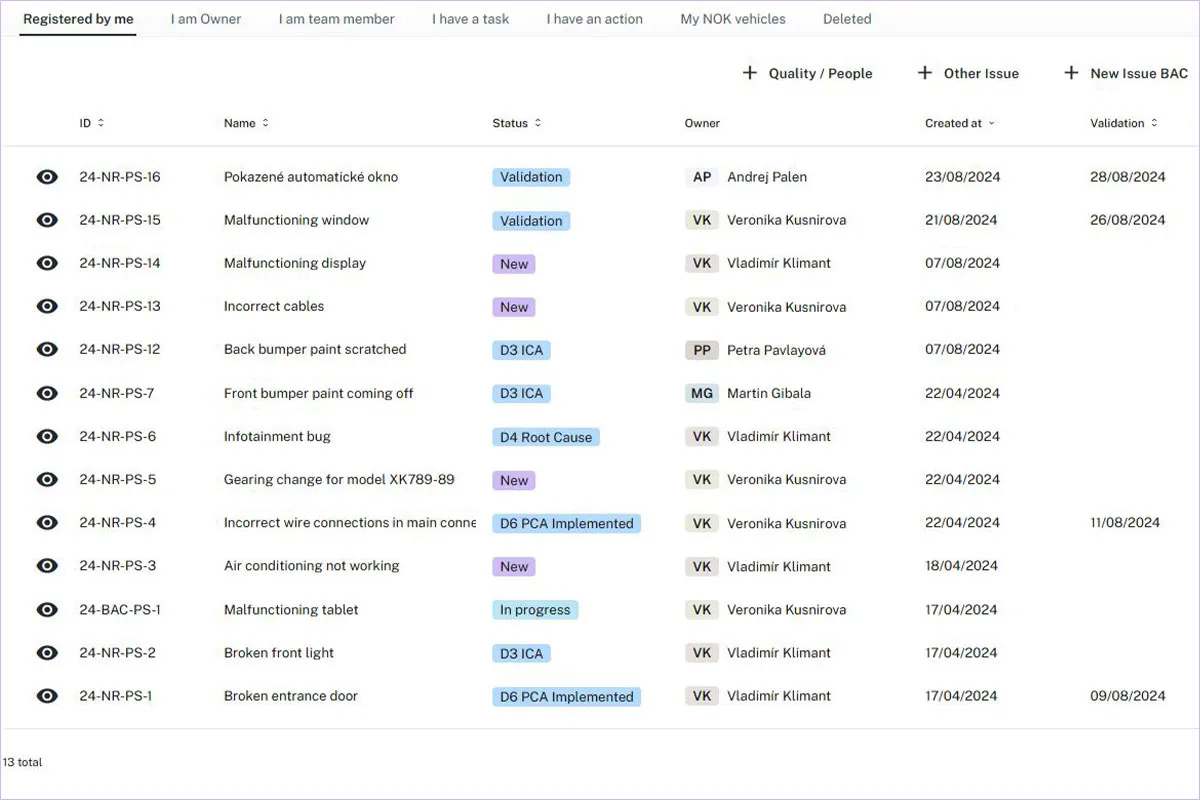The image size is (1200, 800).
Task: Click created date 18/04/2024
Action: click(961, 565)
